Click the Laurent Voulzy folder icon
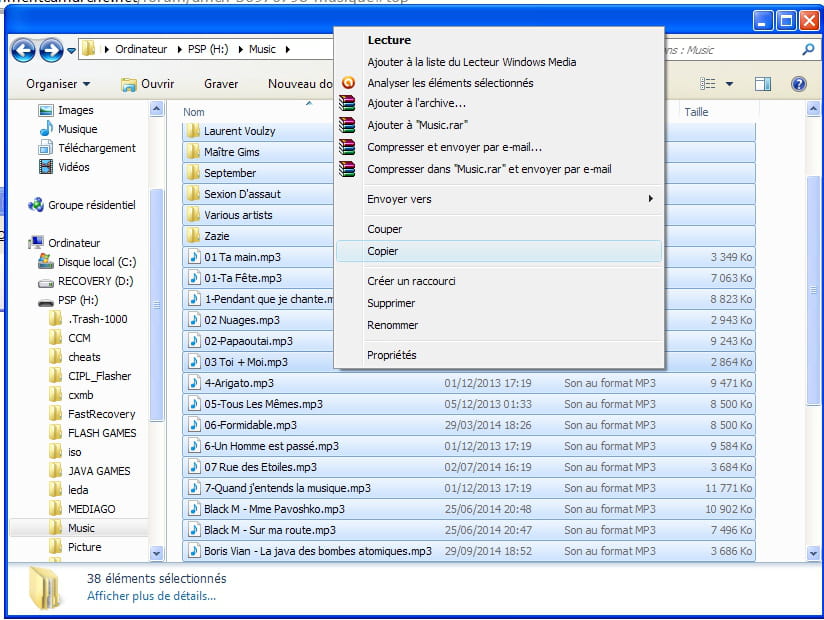 pyautogui.click(x=193, y=130)
